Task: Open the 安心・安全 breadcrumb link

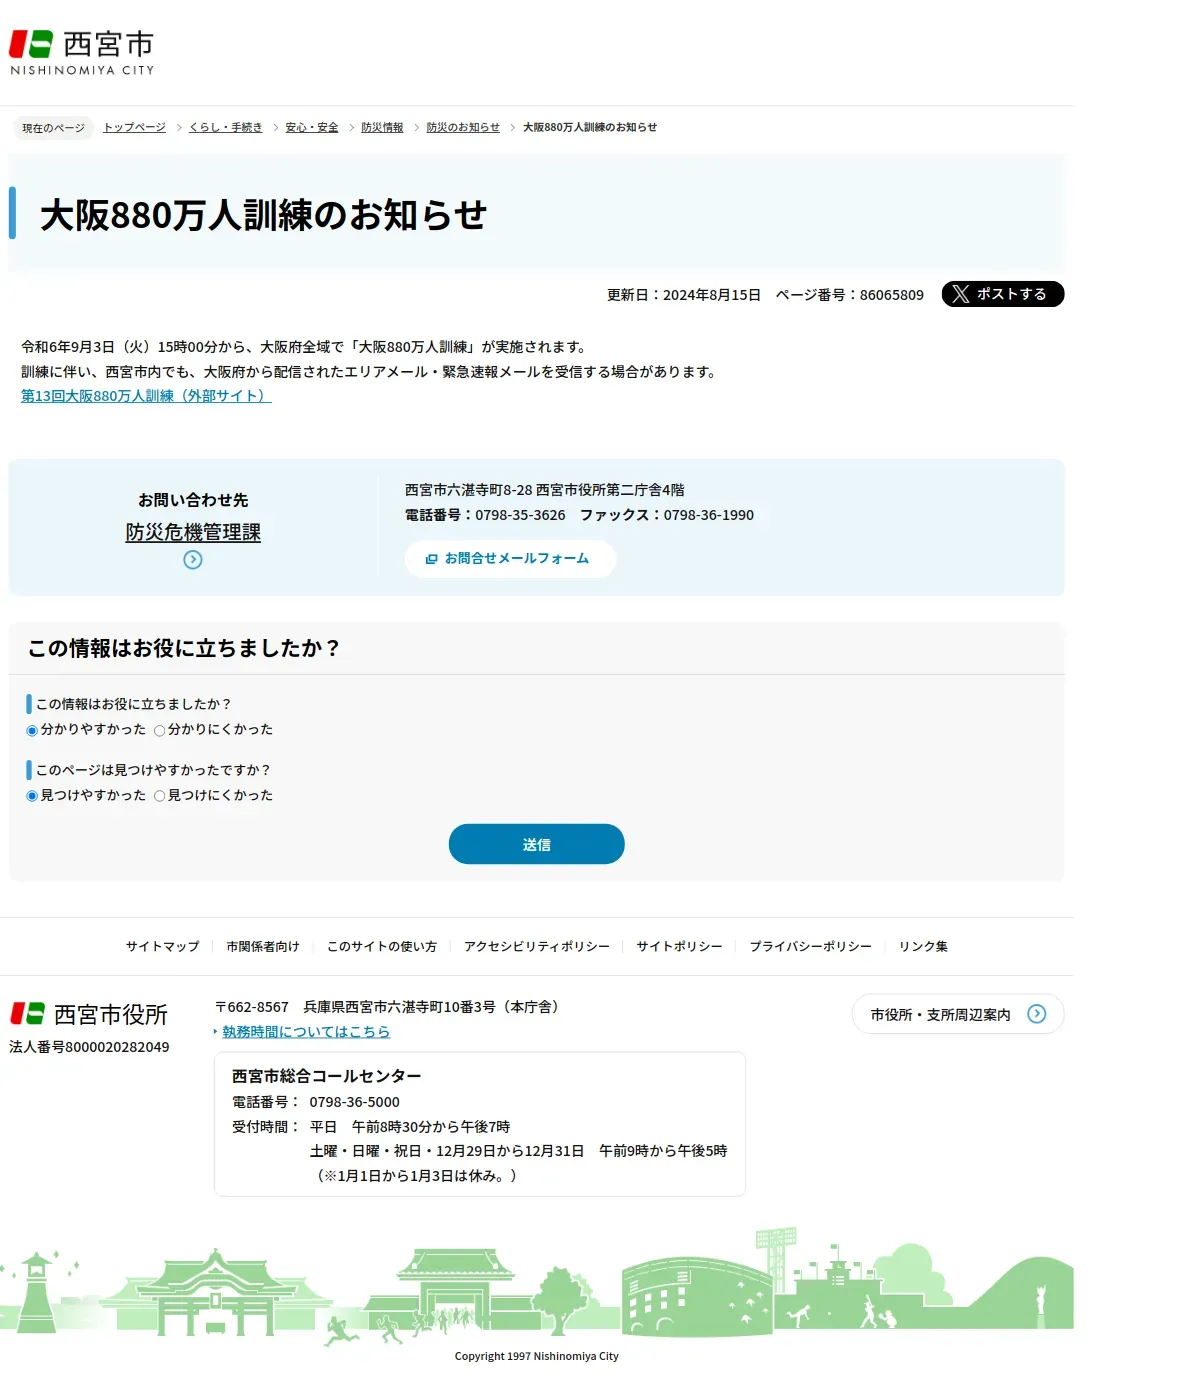Action: pos(312,128)
